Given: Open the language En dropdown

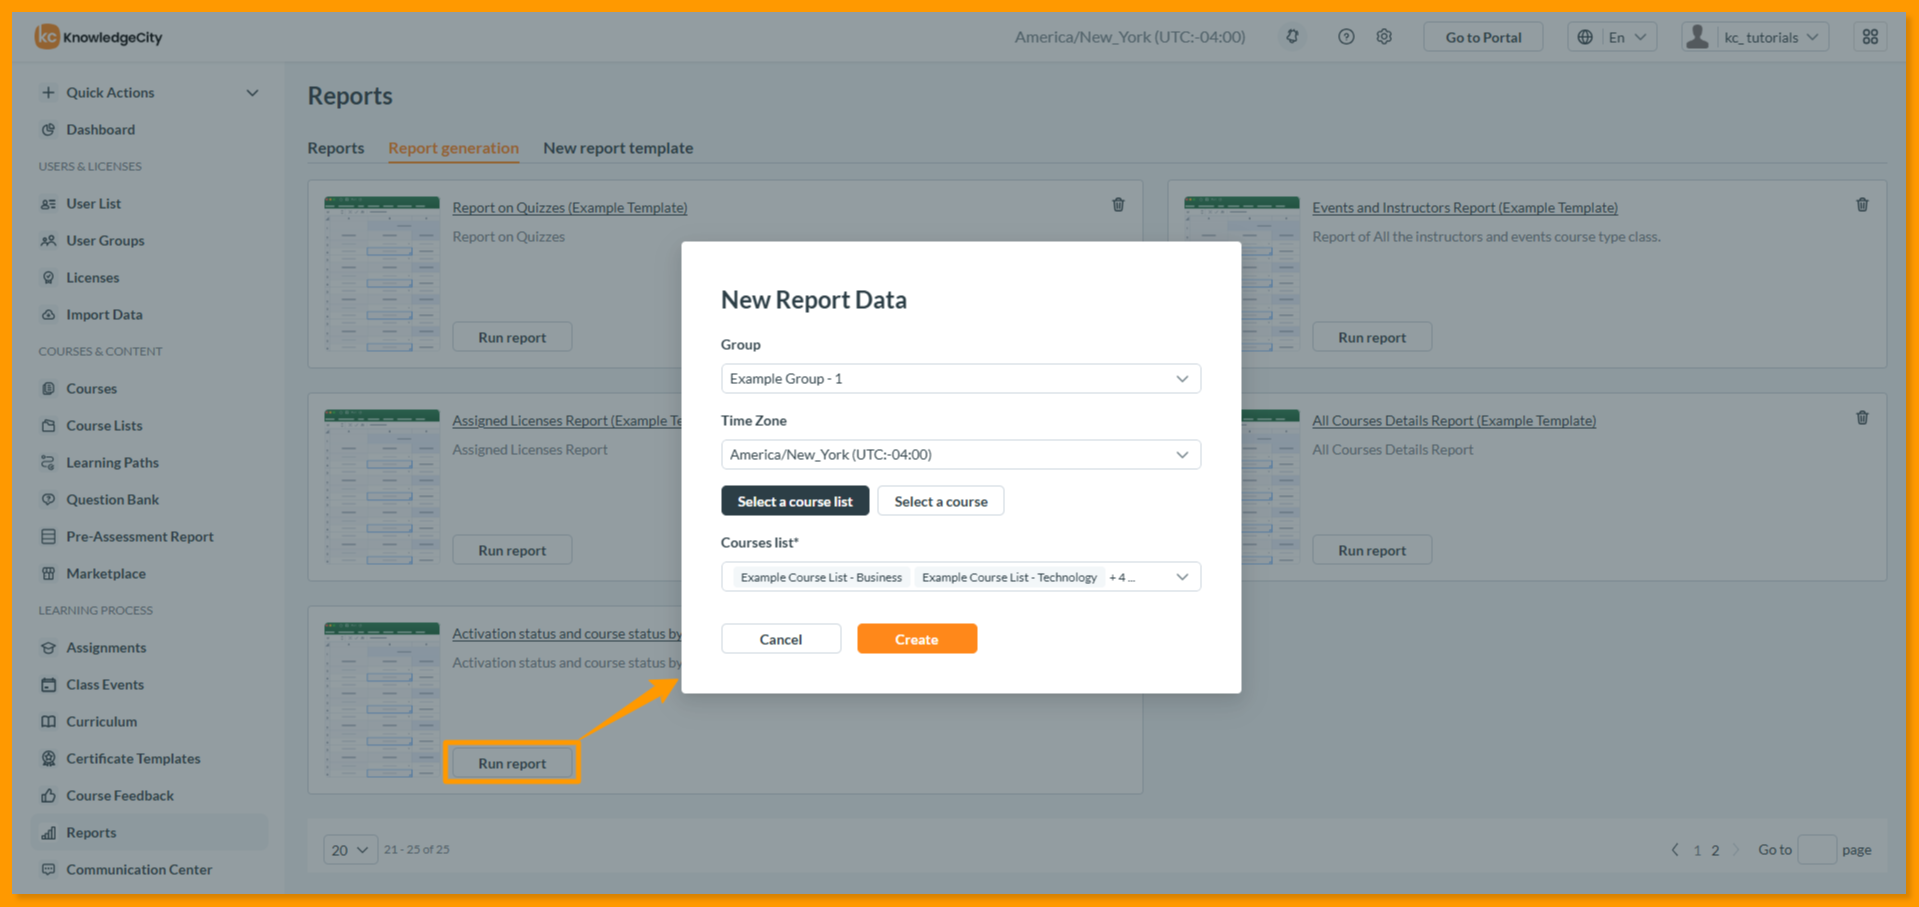Looking at the screenshot, I should tap(1612, 37).
